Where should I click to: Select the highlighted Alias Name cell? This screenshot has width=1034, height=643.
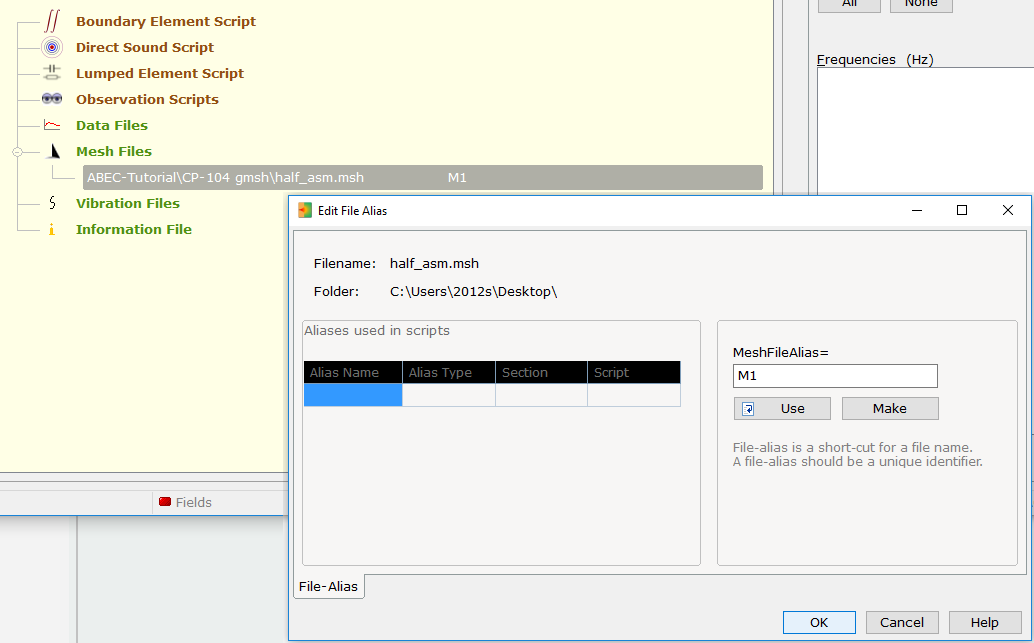point(353,395)
